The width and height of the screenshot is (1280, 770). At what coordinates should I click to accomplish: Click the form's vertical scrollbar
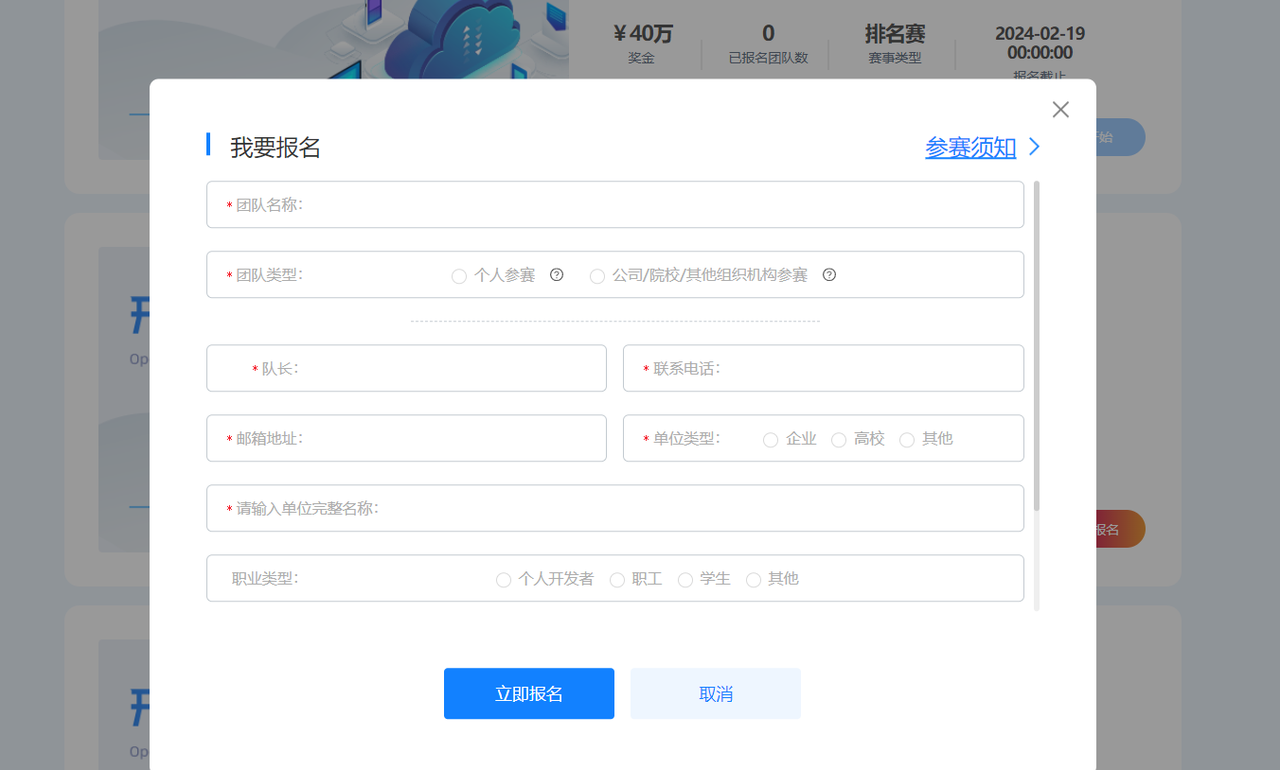[1036, 346]
